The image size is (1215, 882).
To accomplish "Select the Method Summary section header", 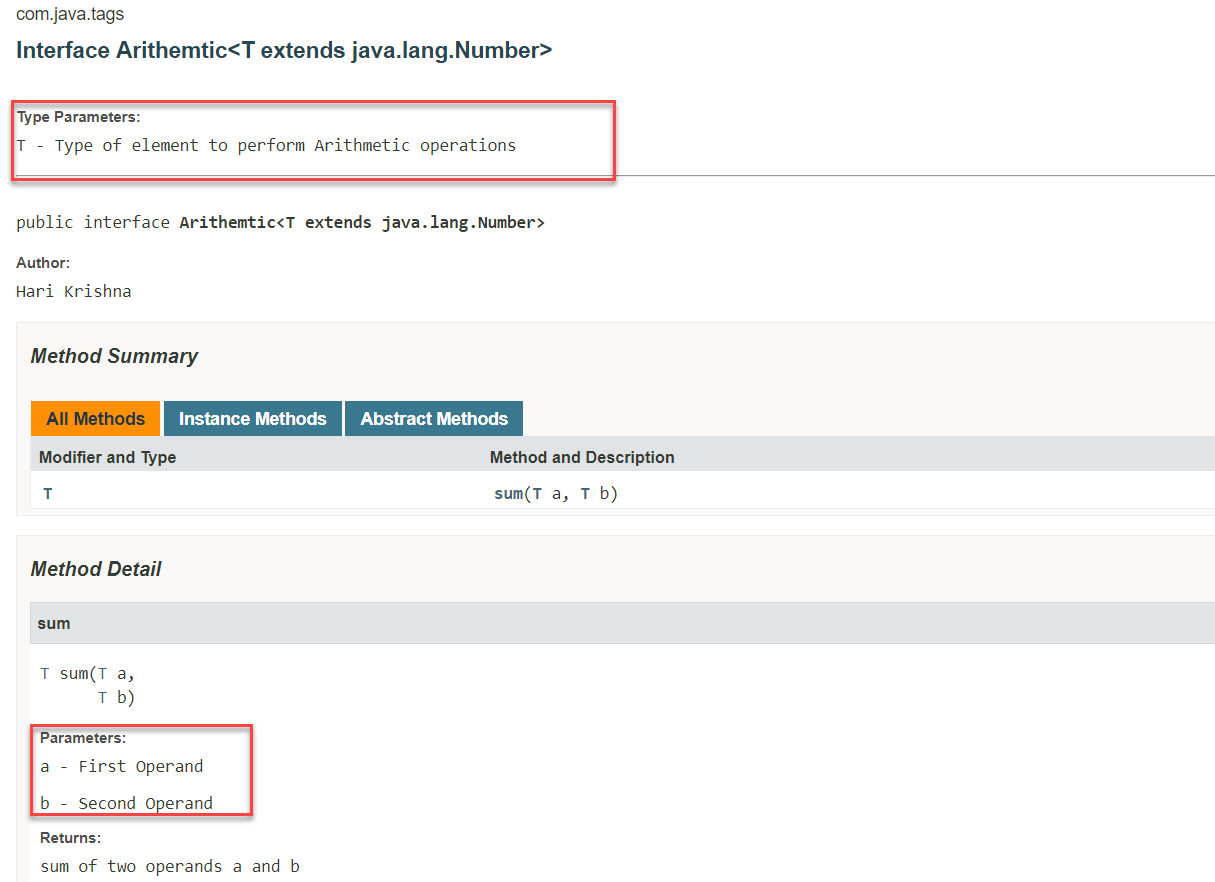I will coord(114,356).
